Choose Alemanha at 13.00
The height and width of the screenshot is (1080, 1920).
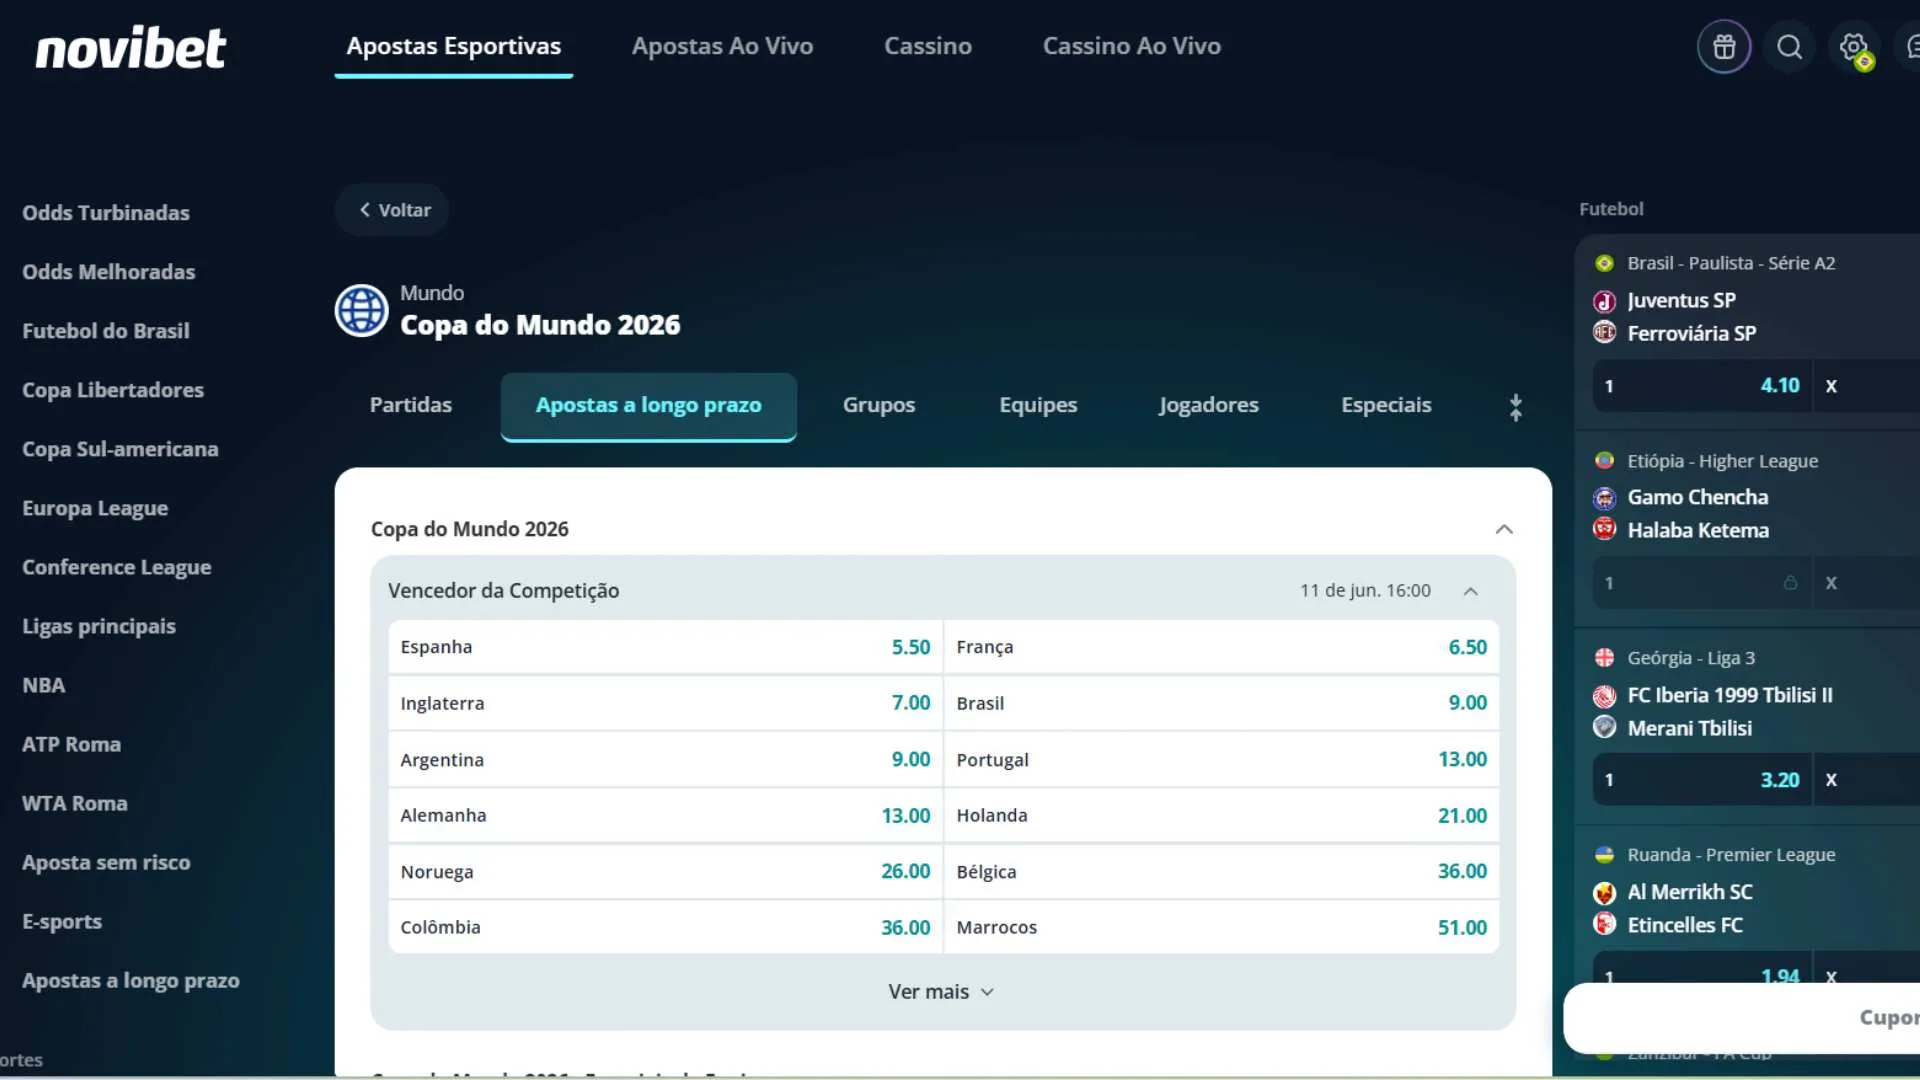(x=665, y=815)
